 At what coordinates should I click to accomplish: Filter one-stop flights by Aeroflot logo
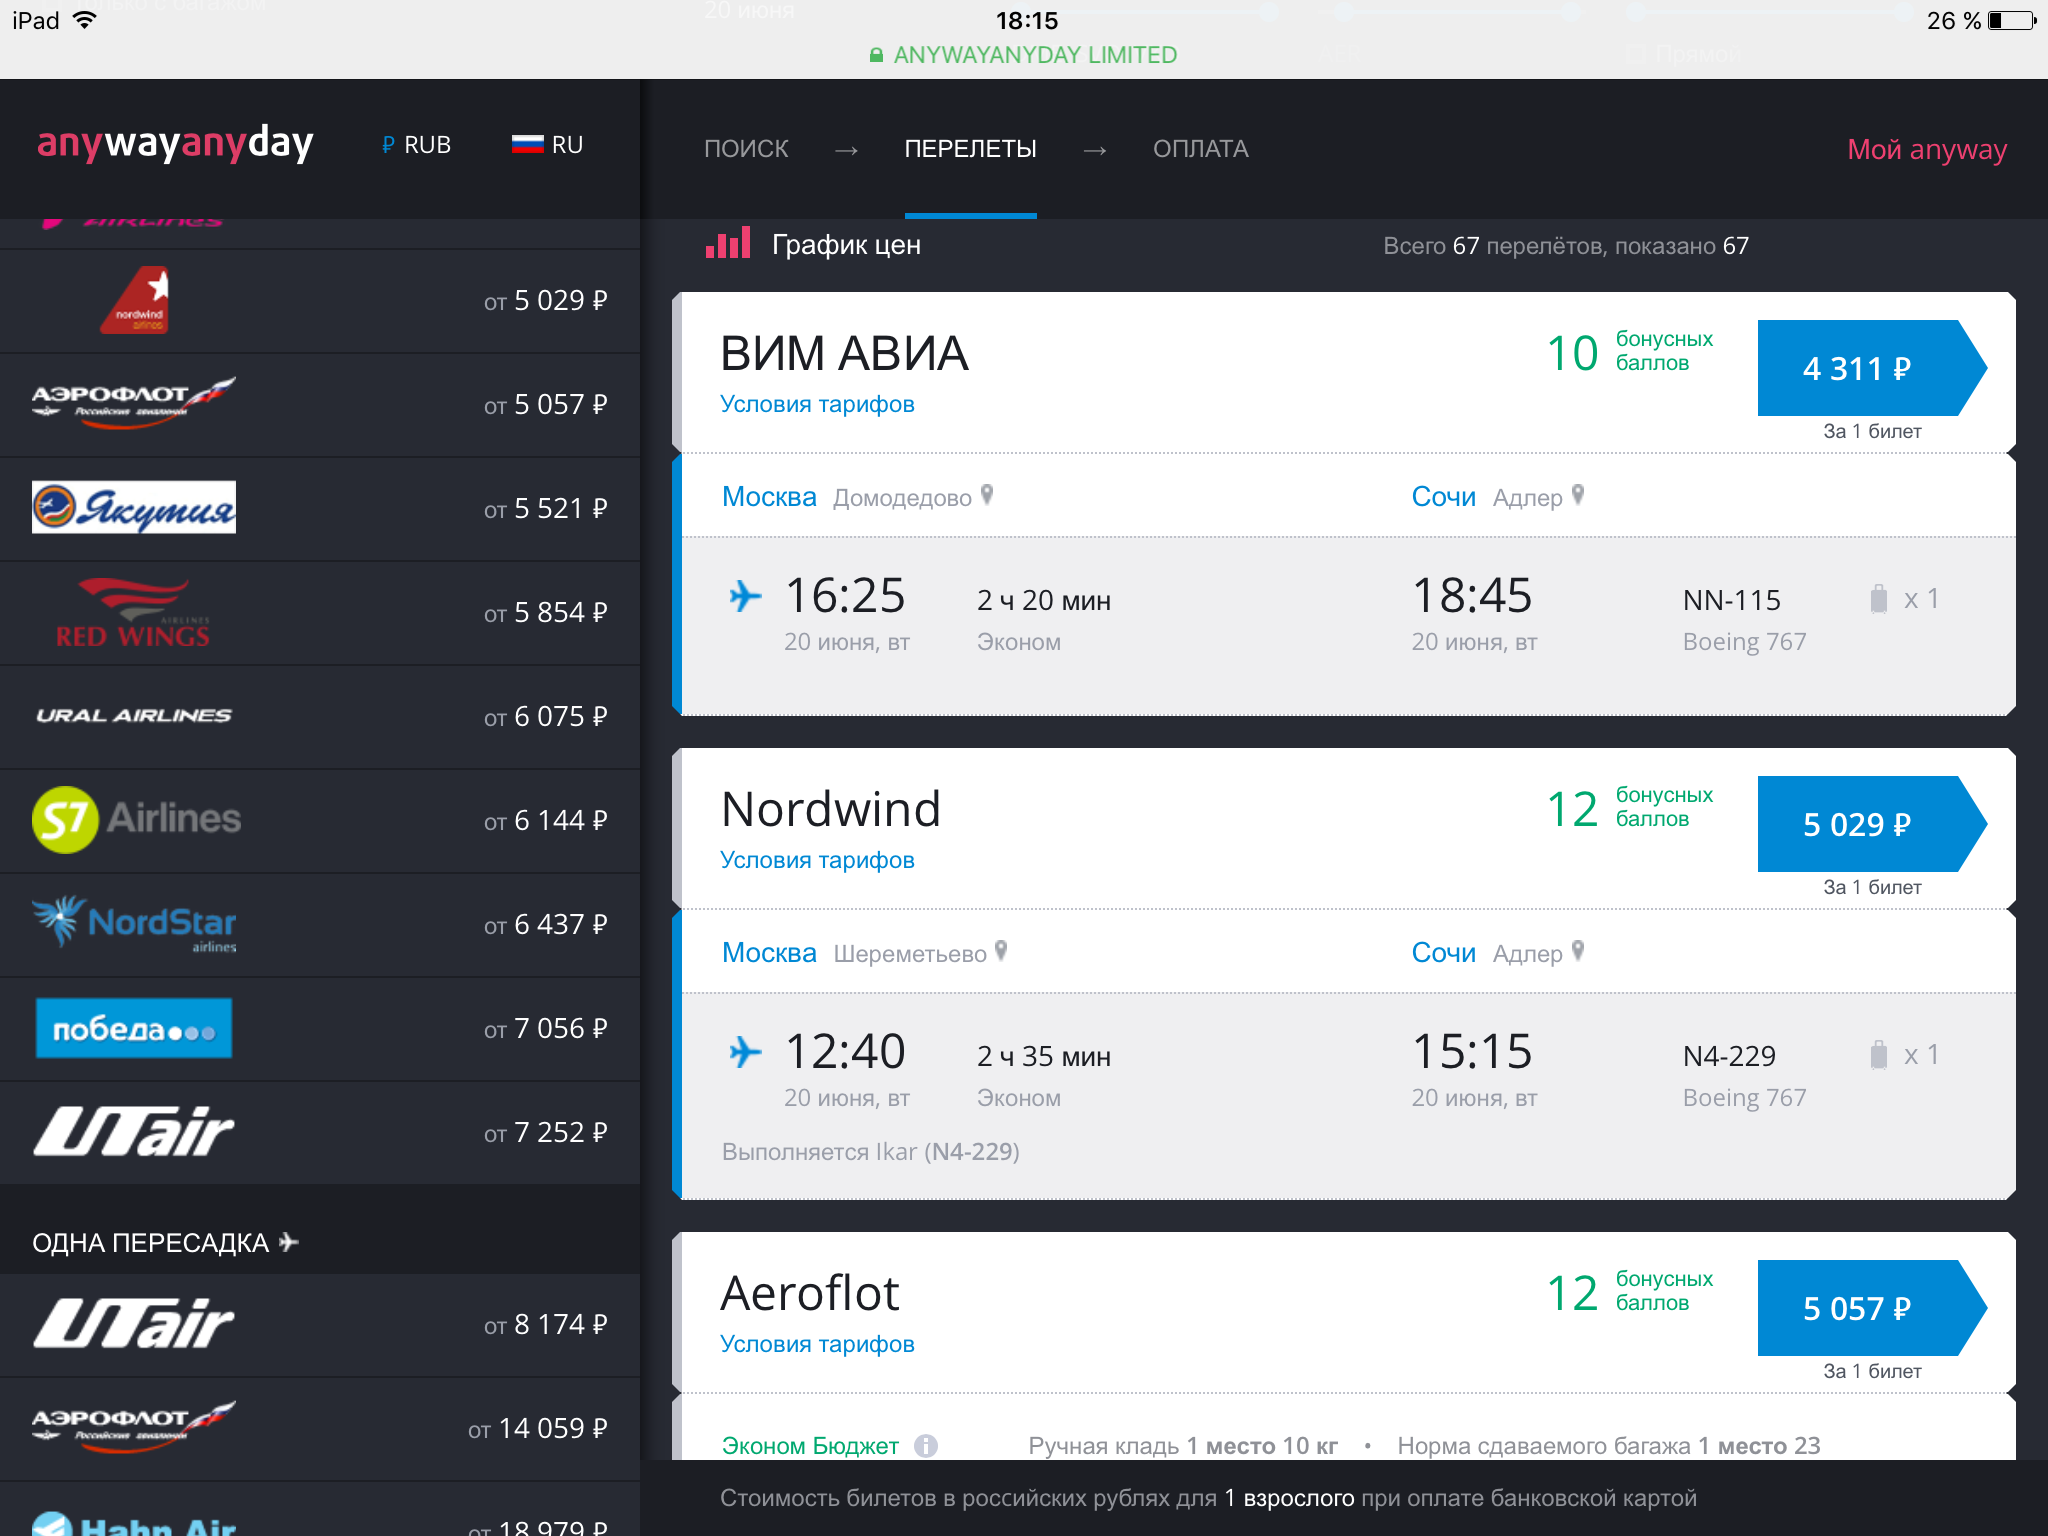point(134,1428)
